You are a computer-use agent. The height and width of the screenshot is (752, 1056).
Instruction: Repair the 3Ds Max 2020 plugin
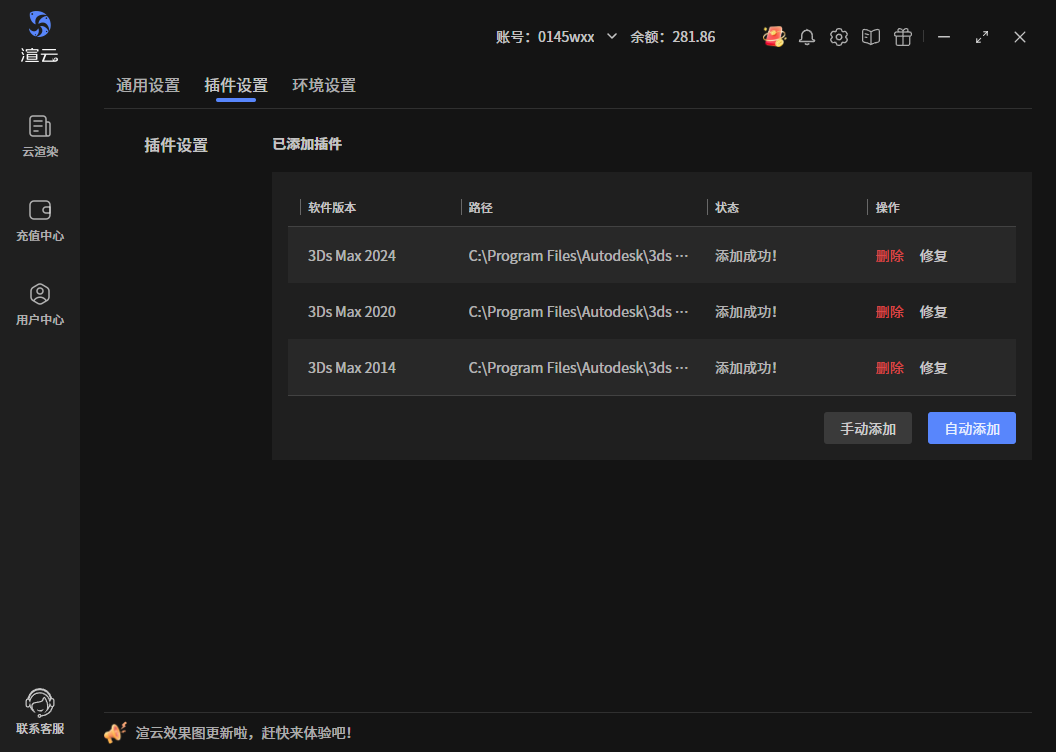coord(933,312)
